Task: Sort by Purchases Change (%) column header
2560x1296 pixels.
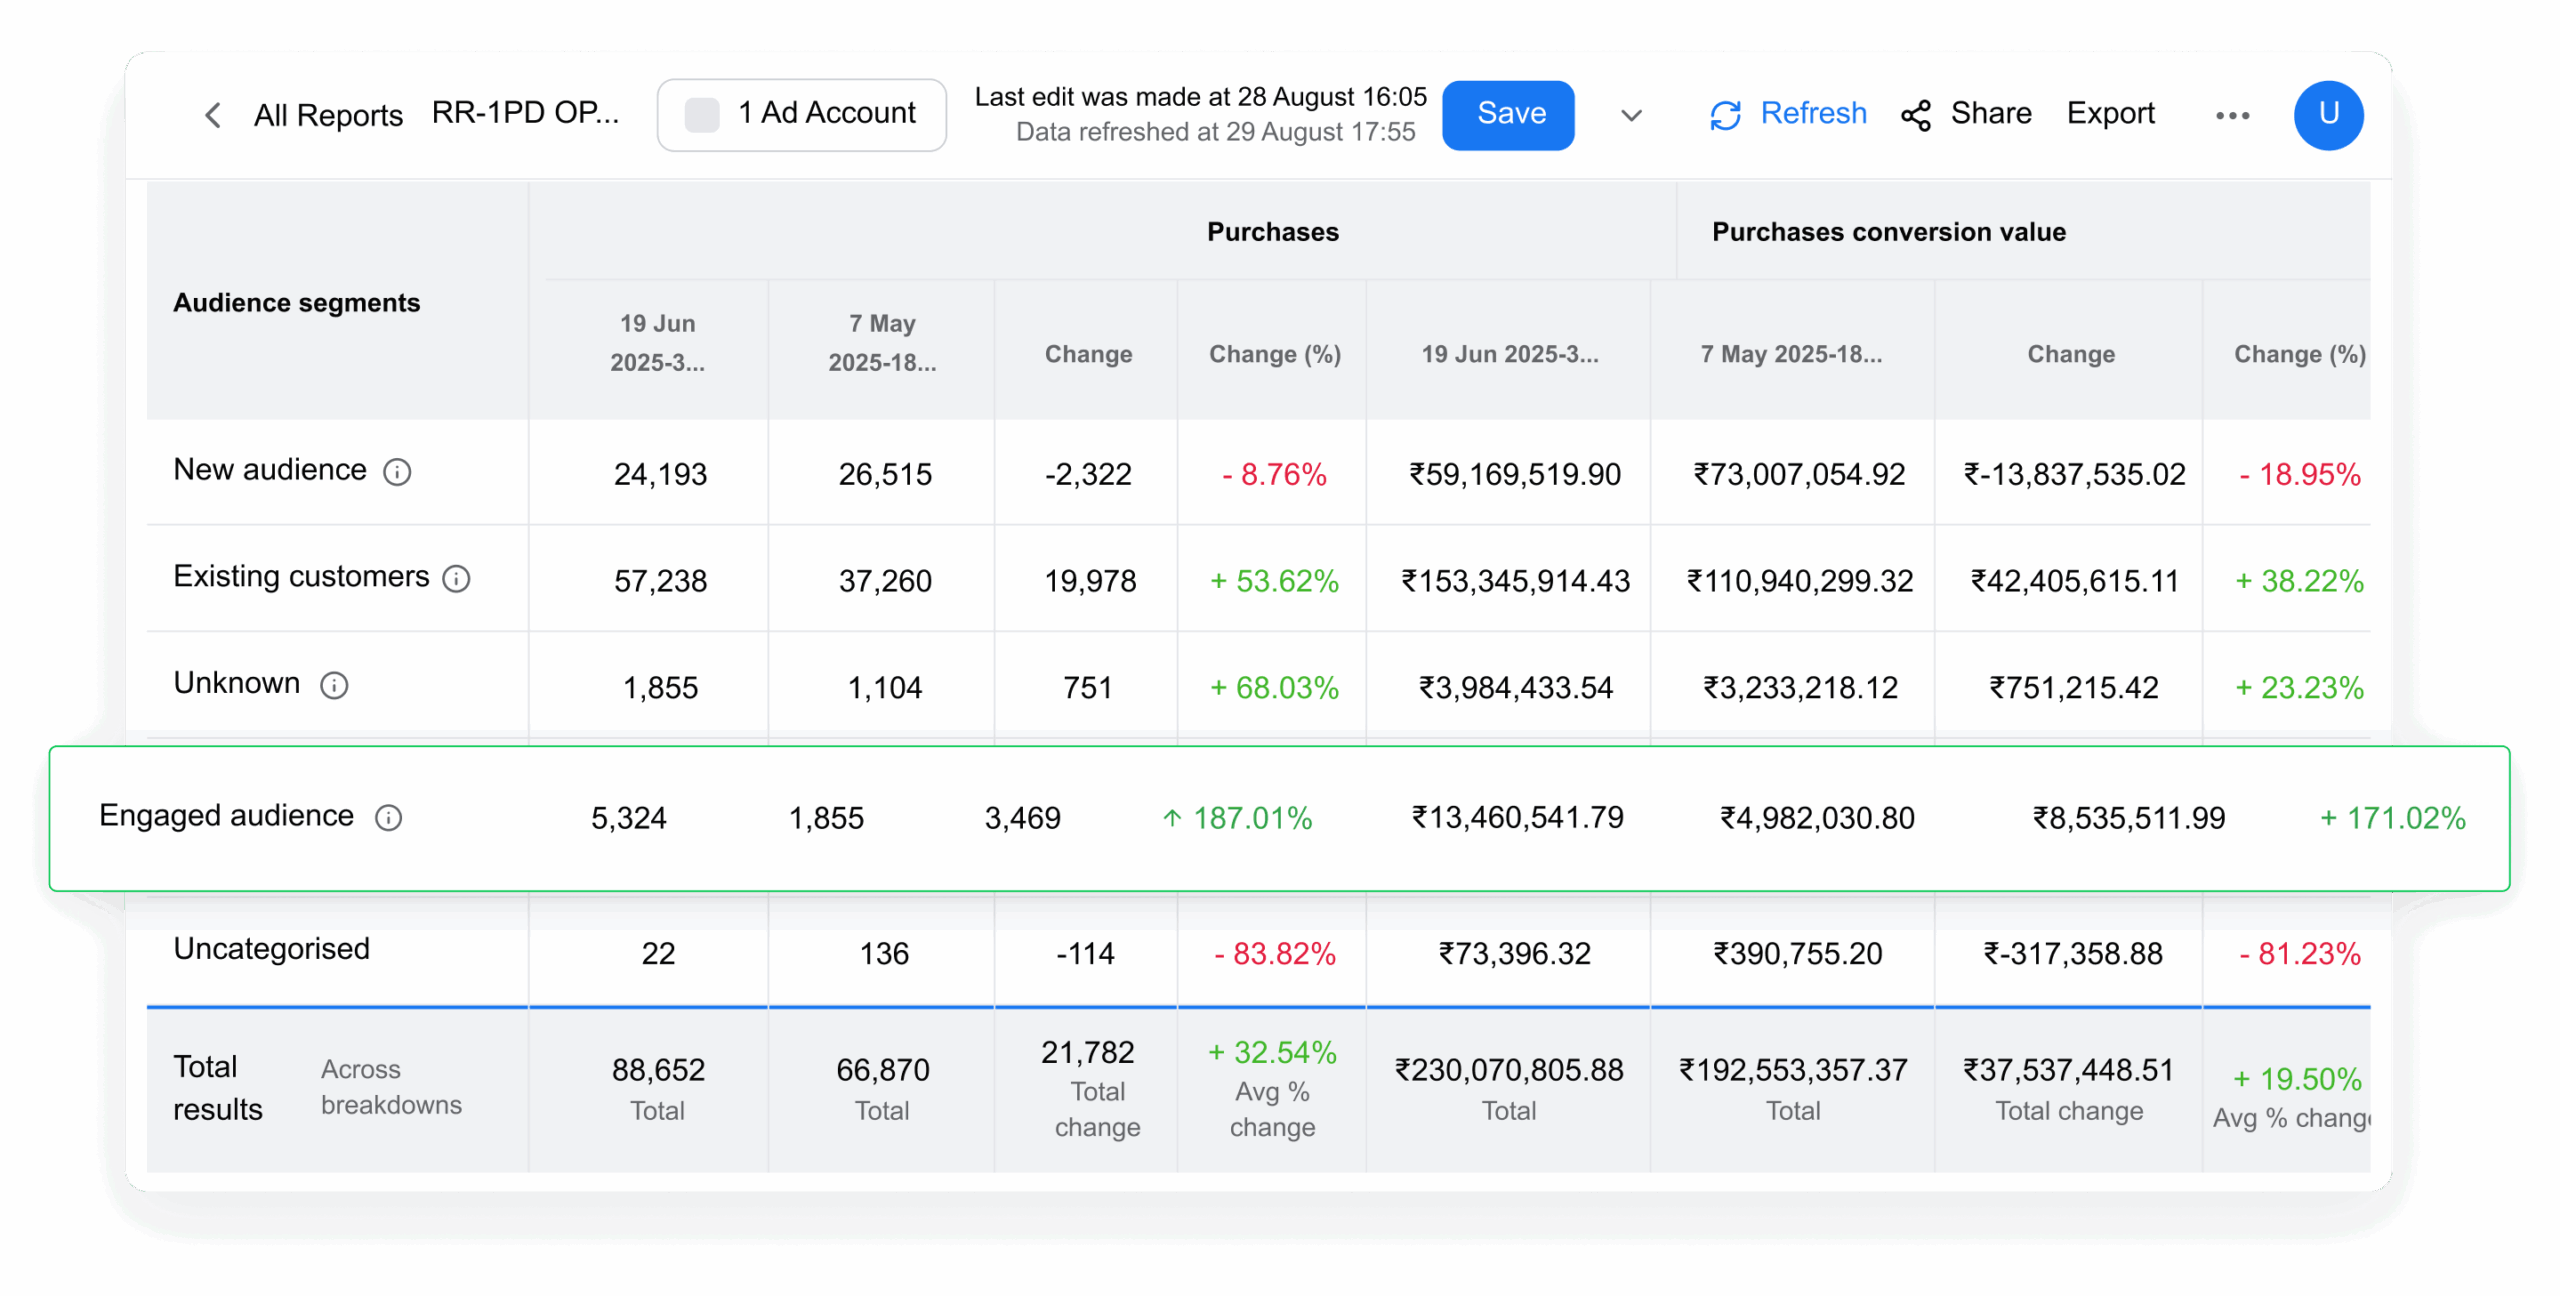Action: click(x=1274, y=354)
